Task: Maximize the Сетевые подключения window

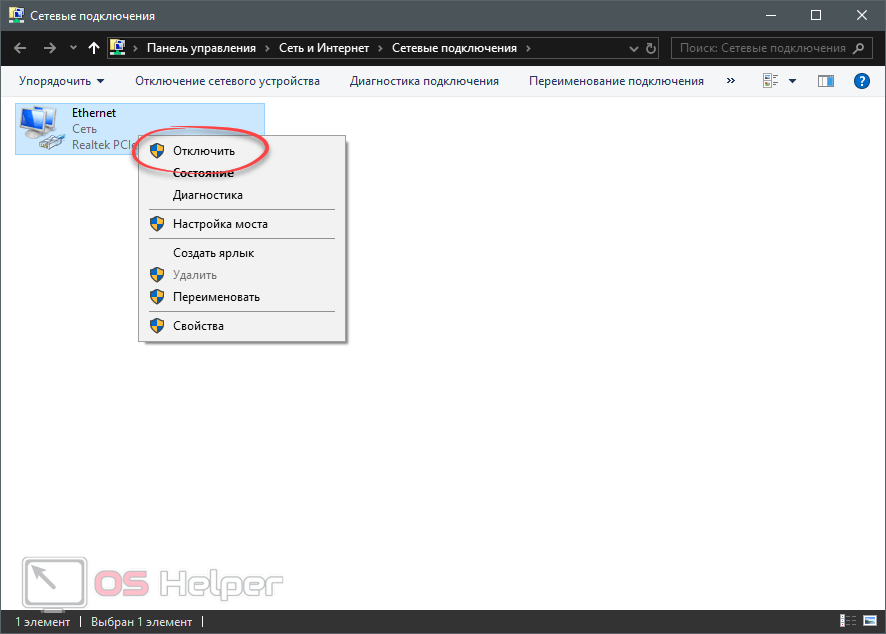Action: 816,15
